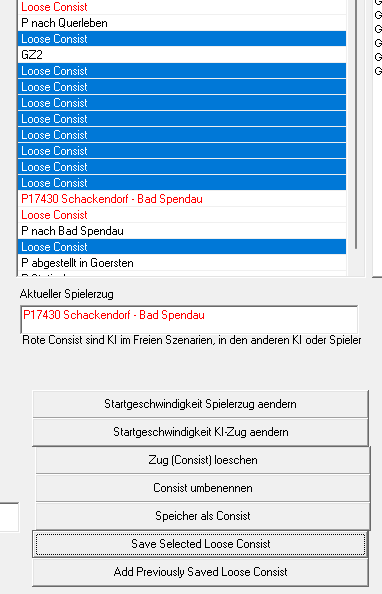Select highlighted Loose Consist above P abgestellt
This screenshot has height=594, width=382.
pyautogui.click(x=182, y=247)
